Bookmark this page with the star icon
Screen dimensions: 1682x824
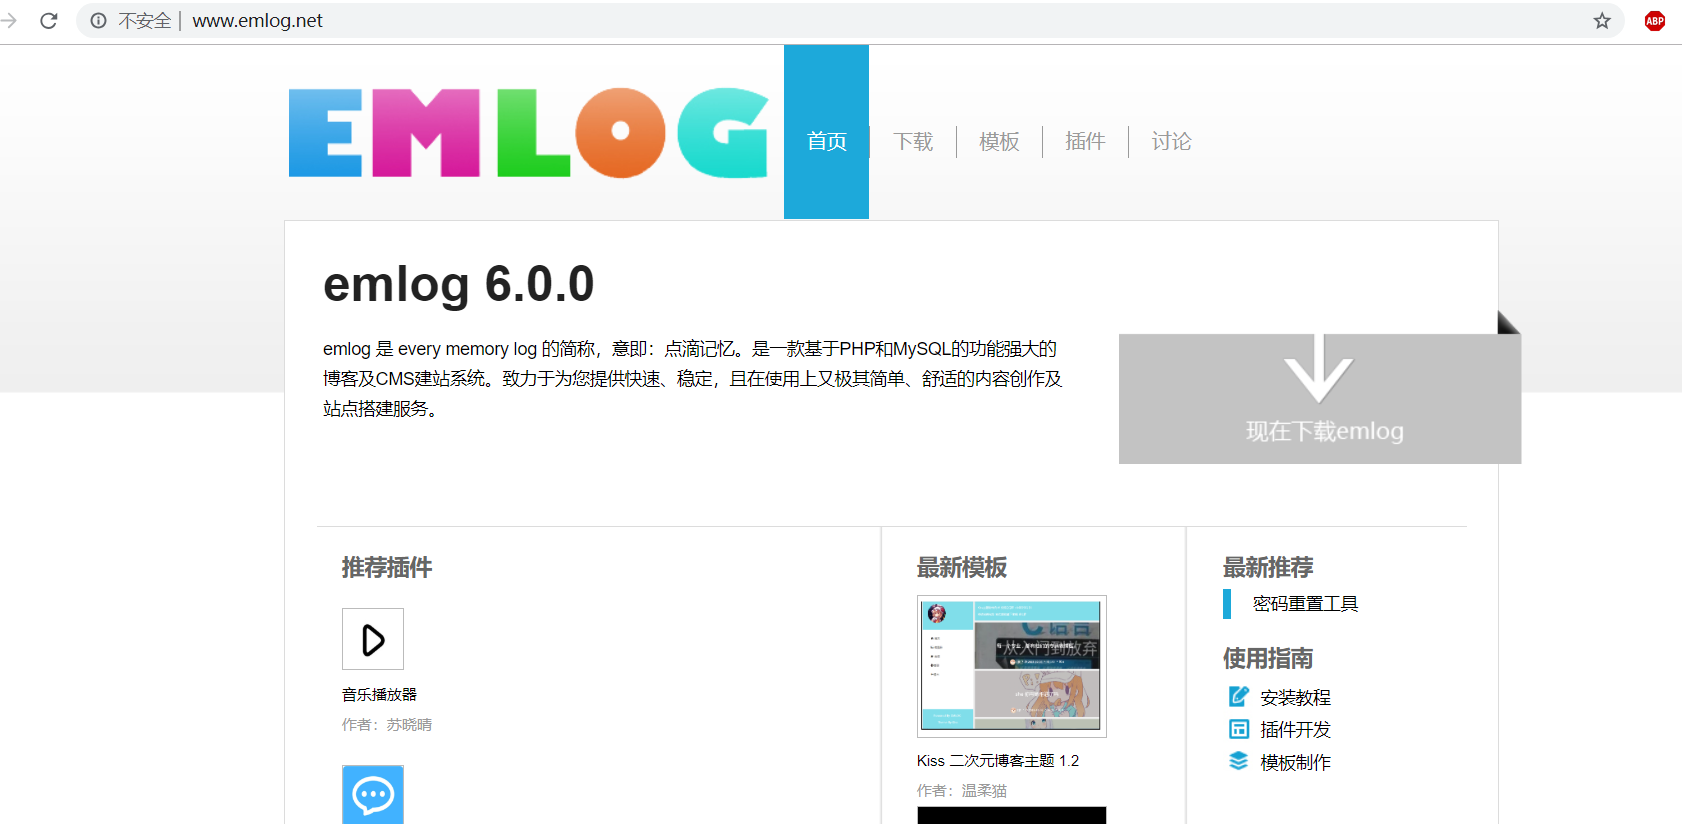pyautogui.click(x=1602, y=21)
